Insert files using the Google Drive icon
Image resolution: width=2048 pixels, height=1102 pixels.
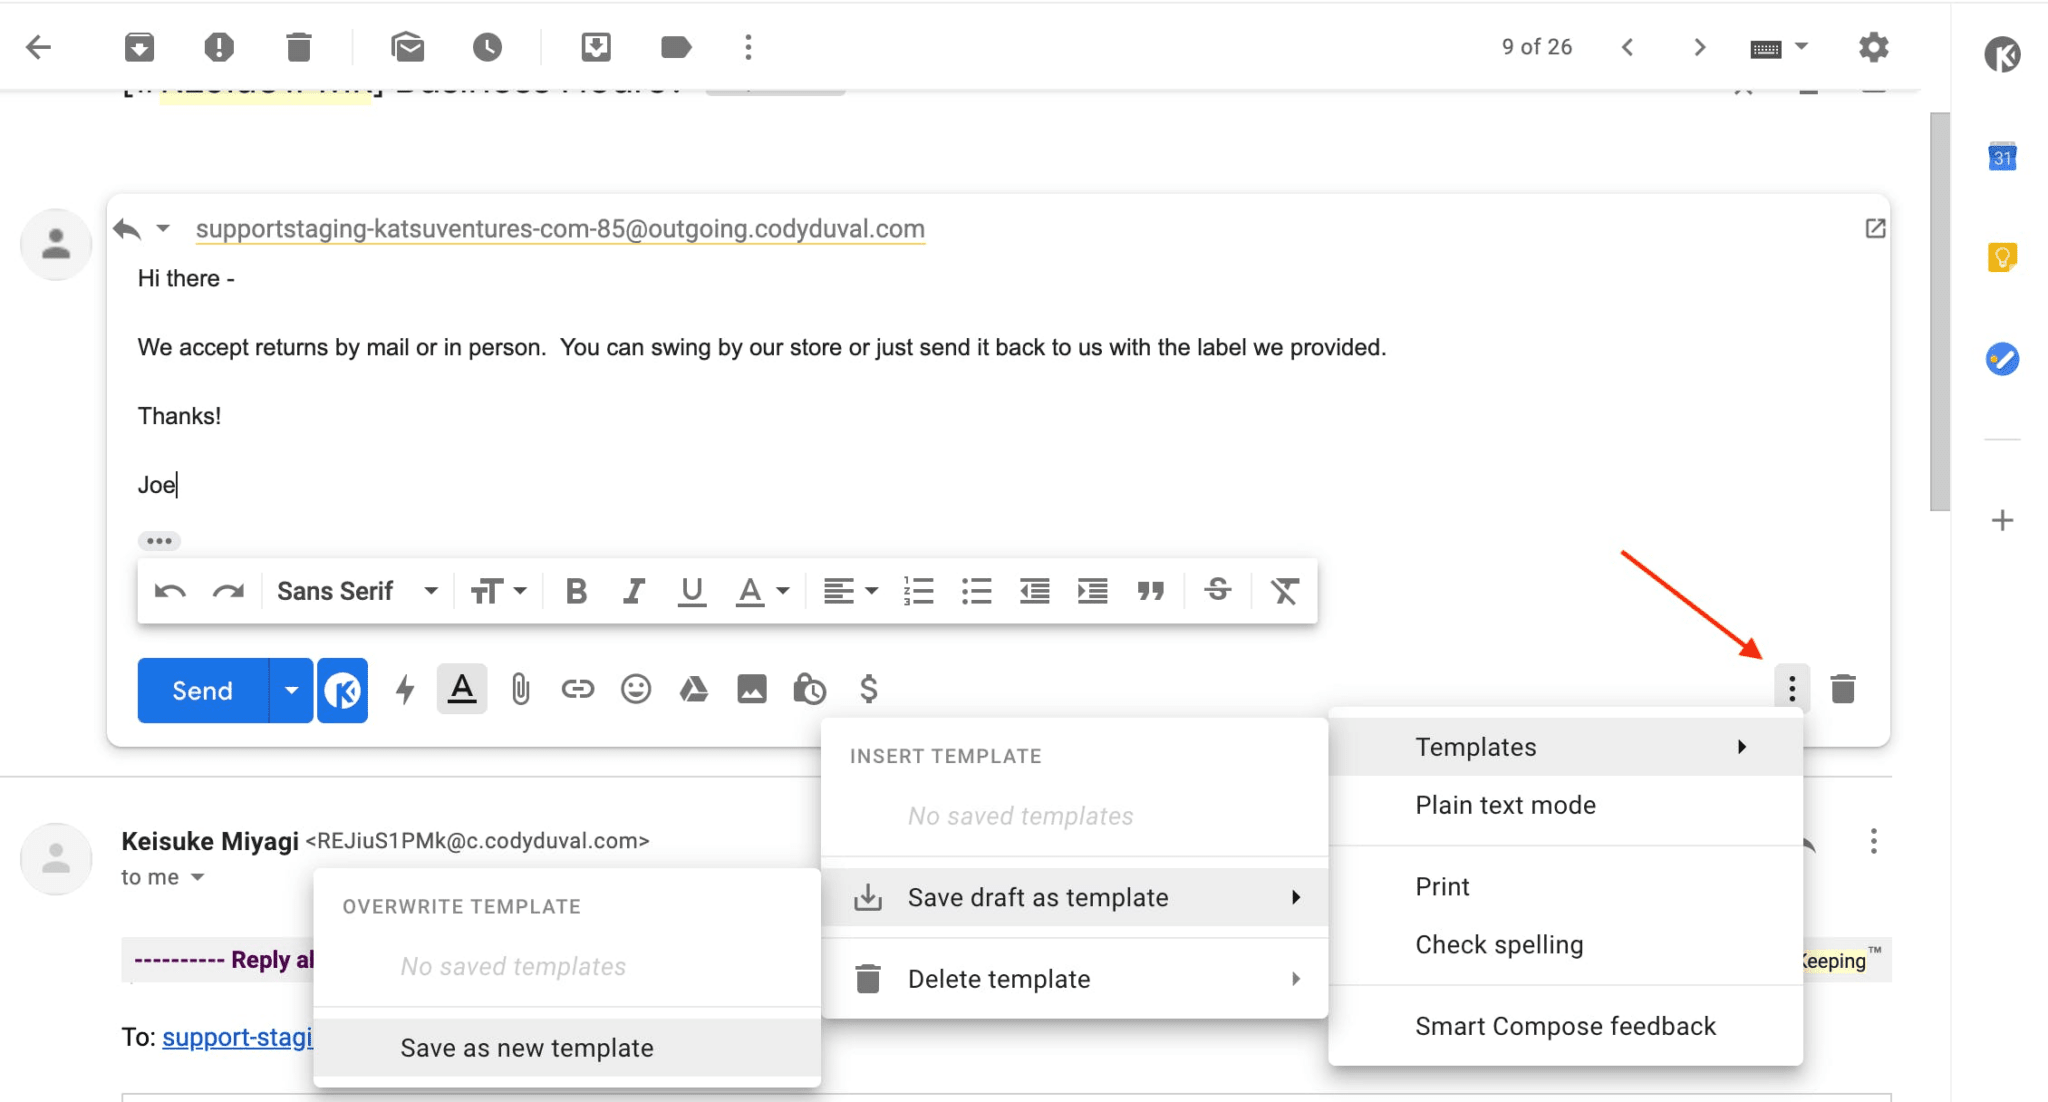point(693,689)
